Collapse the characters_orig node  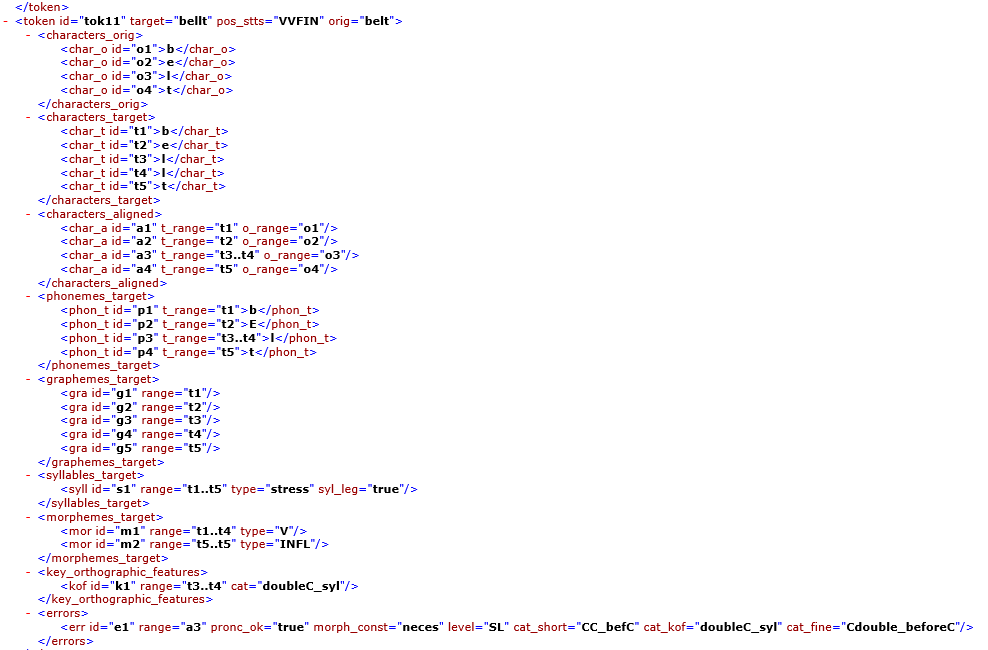[29, 35]
